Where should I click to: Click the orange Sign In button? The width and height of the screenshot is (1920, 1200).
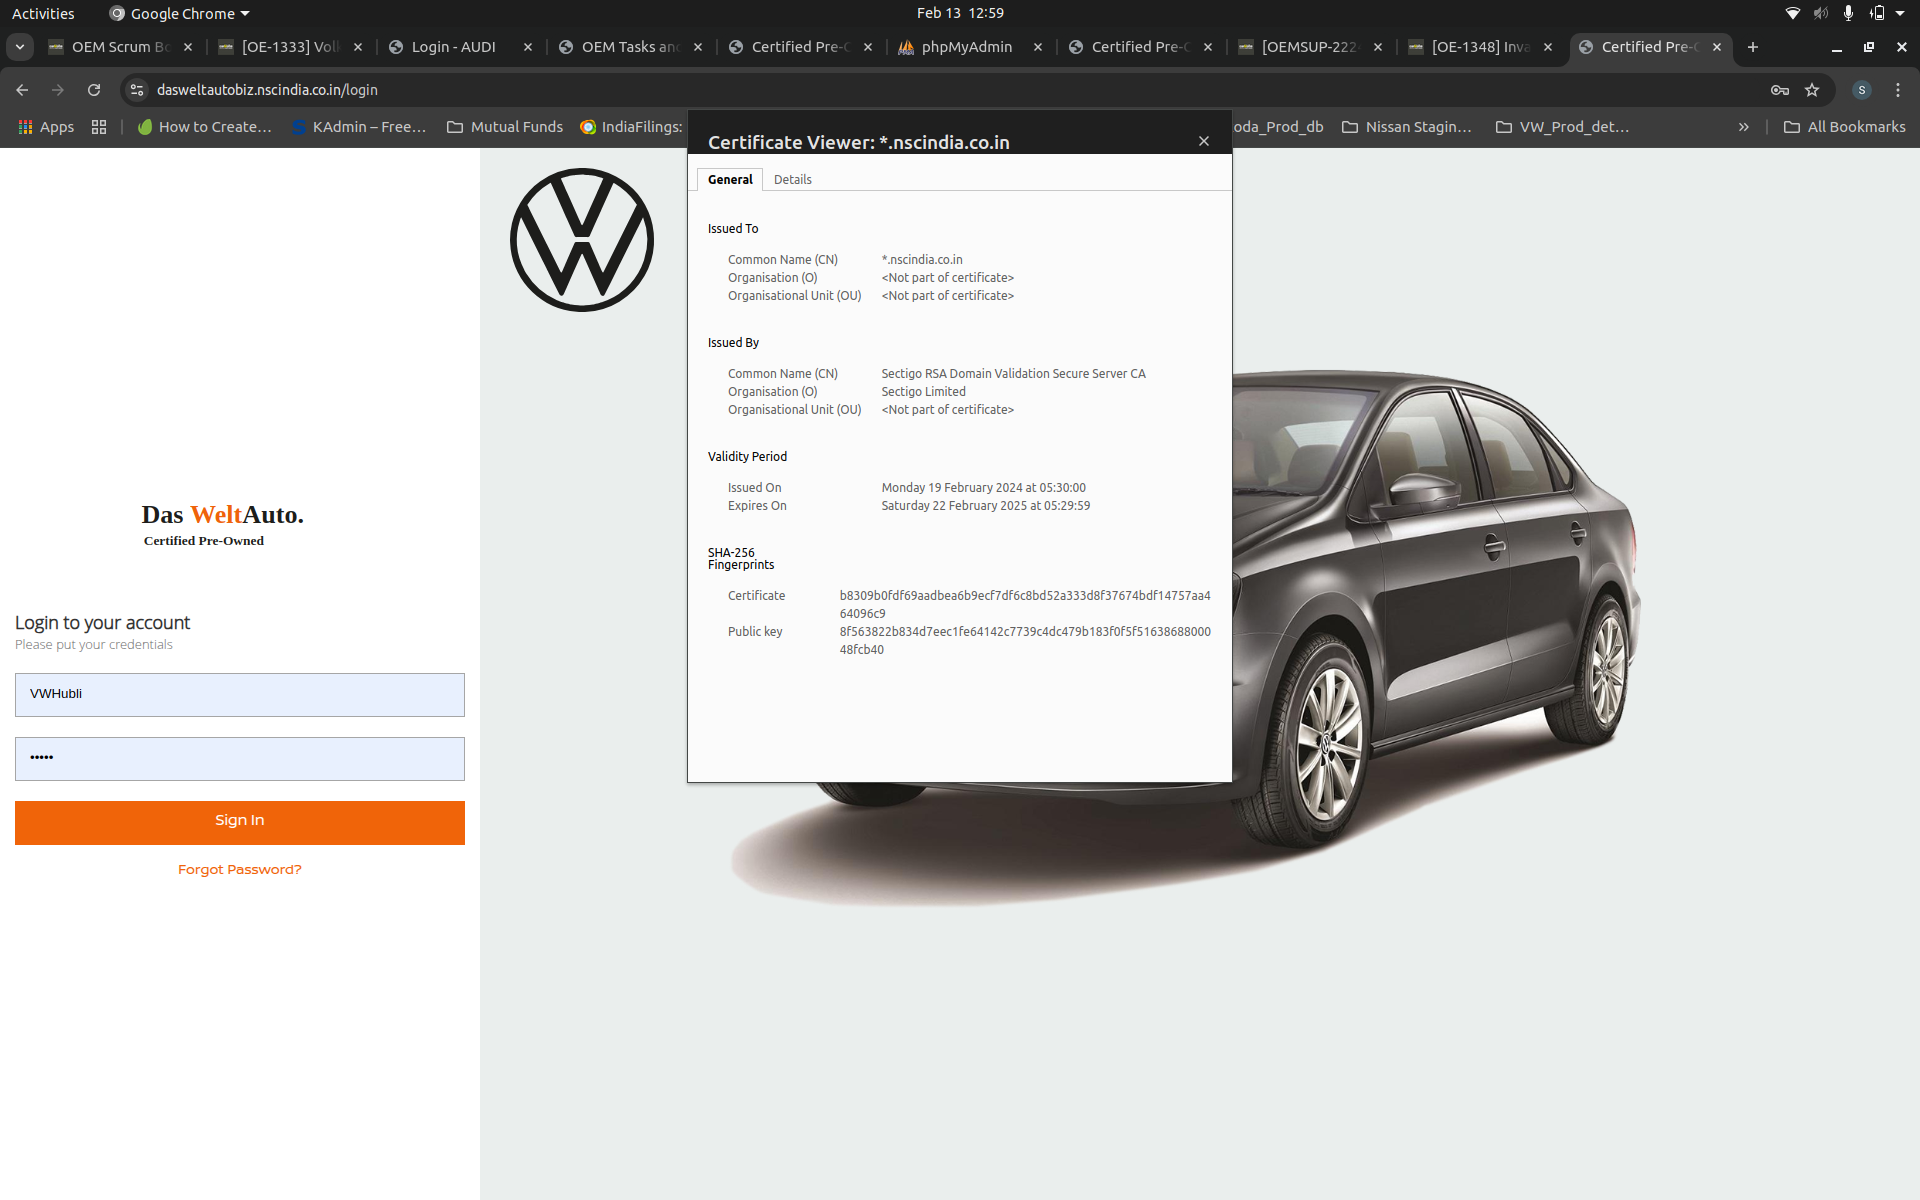[x=240, y=822]
